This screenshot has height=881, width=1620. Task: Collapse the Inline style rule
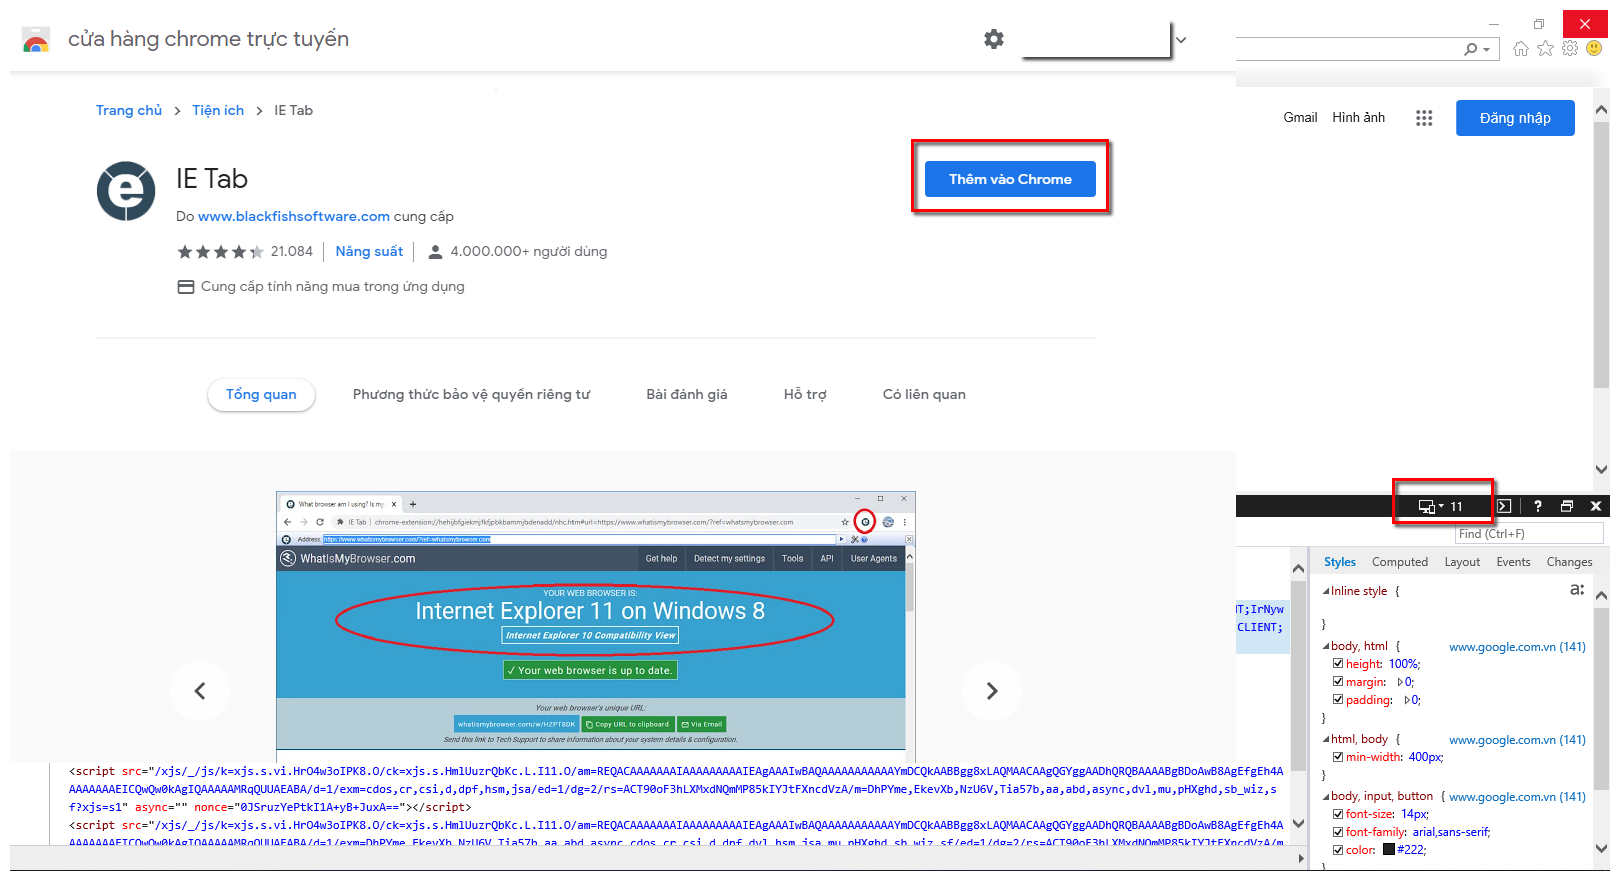click(x=1326, y=591)
